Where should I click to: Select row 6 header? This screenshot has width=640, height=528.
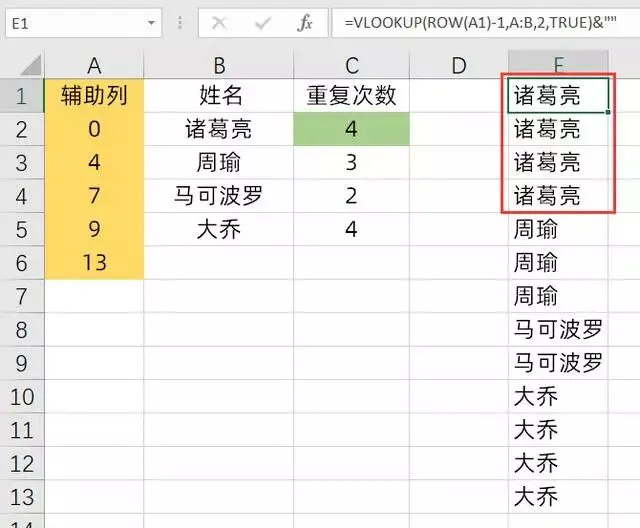tap(22, 263)
